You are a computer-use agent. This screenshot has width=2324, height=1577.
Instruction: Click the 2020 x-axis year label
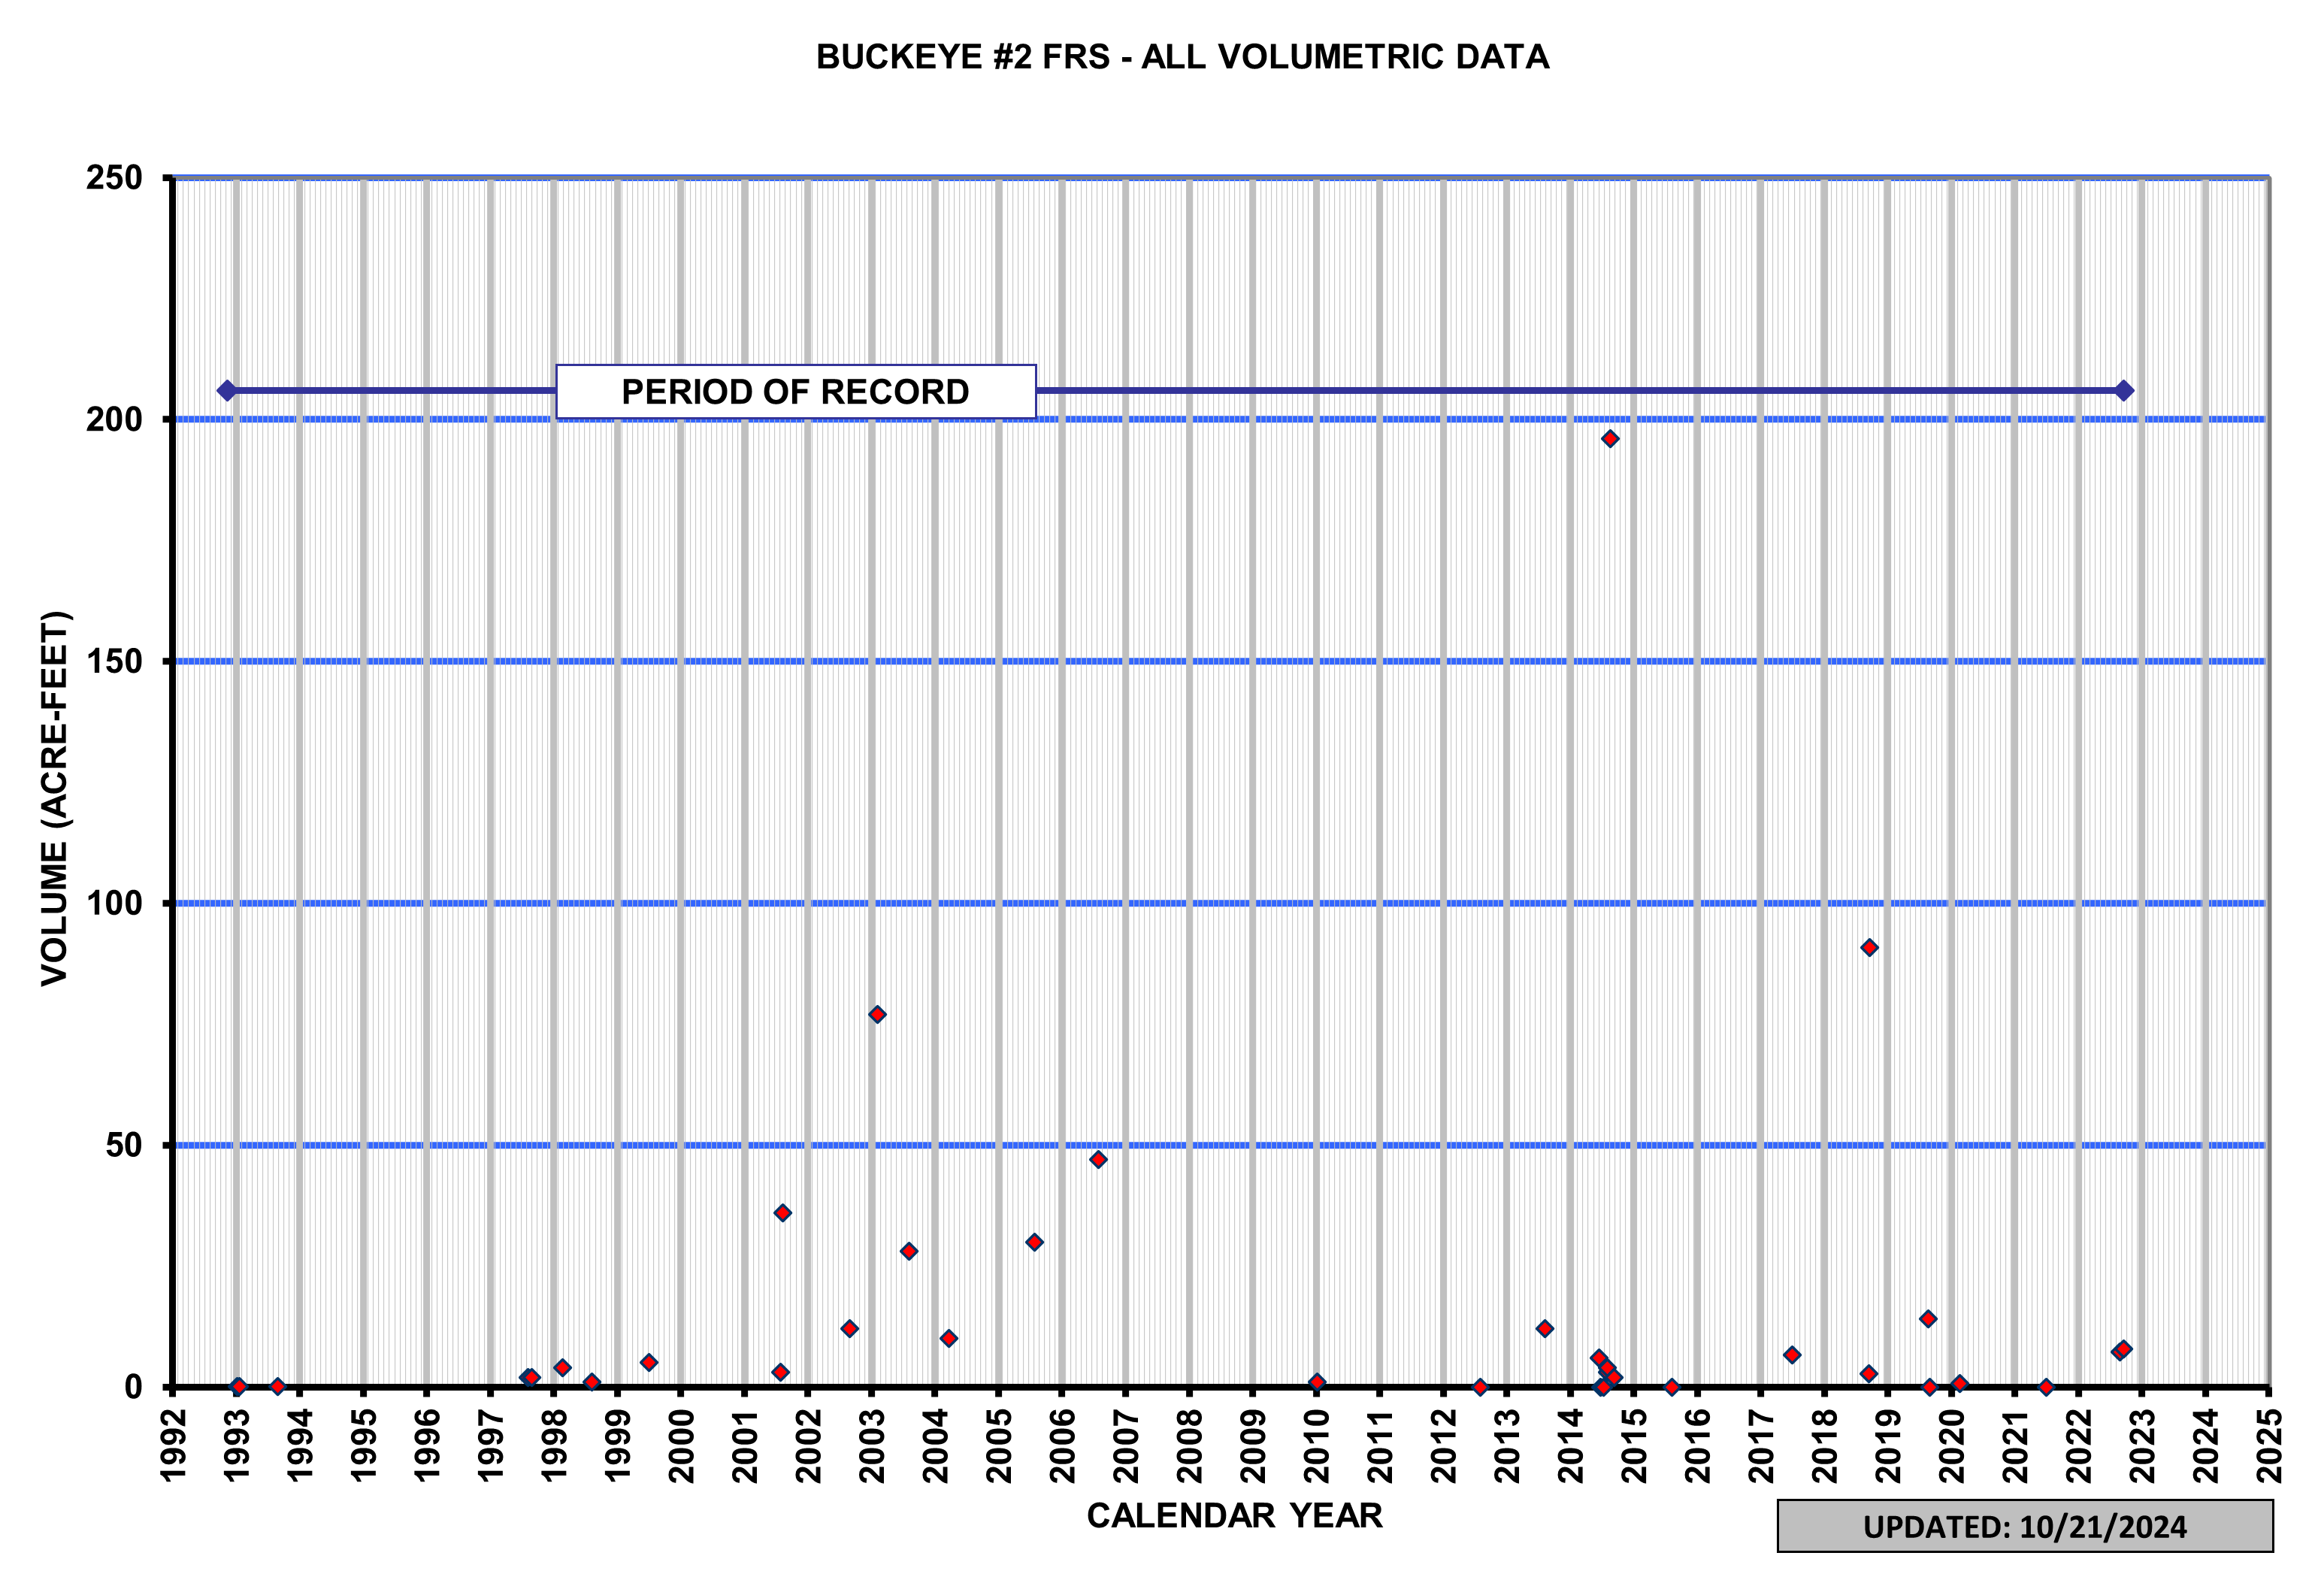point(1951,1446)
